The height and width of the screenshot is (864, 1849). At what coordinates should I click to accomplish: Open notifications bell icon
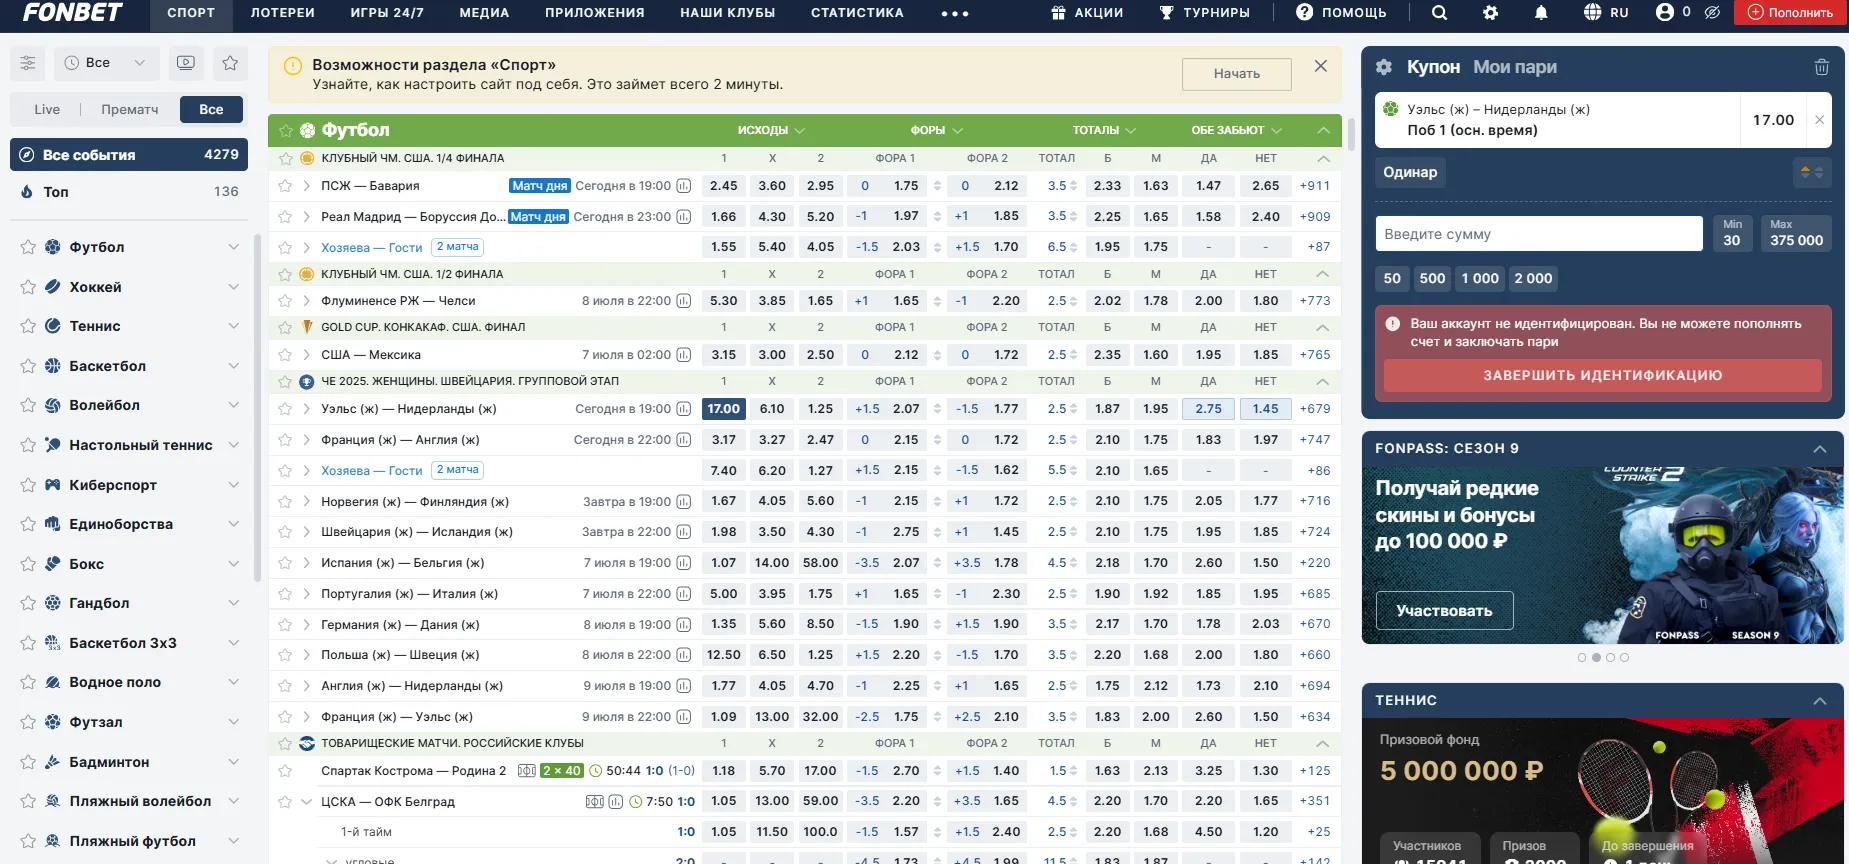point(1541,13)
